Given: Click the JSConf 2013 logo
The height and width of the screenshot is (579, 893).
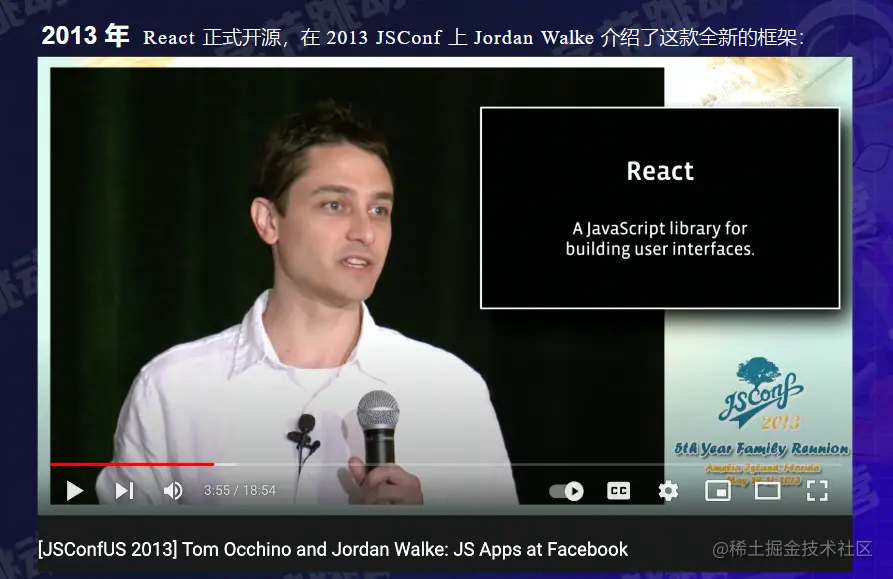Looking at the screenshot, I should pos(761,394).
